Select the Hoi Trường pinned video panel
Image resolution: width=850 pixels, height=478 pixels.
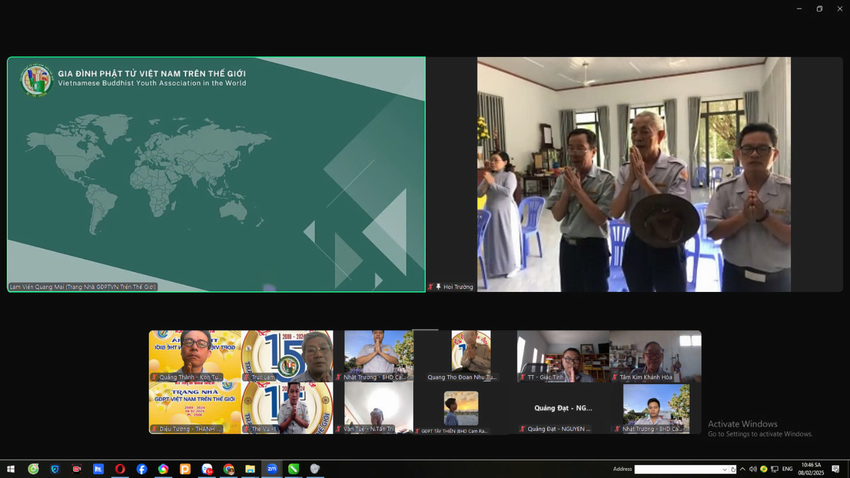(x=634, y=175)
